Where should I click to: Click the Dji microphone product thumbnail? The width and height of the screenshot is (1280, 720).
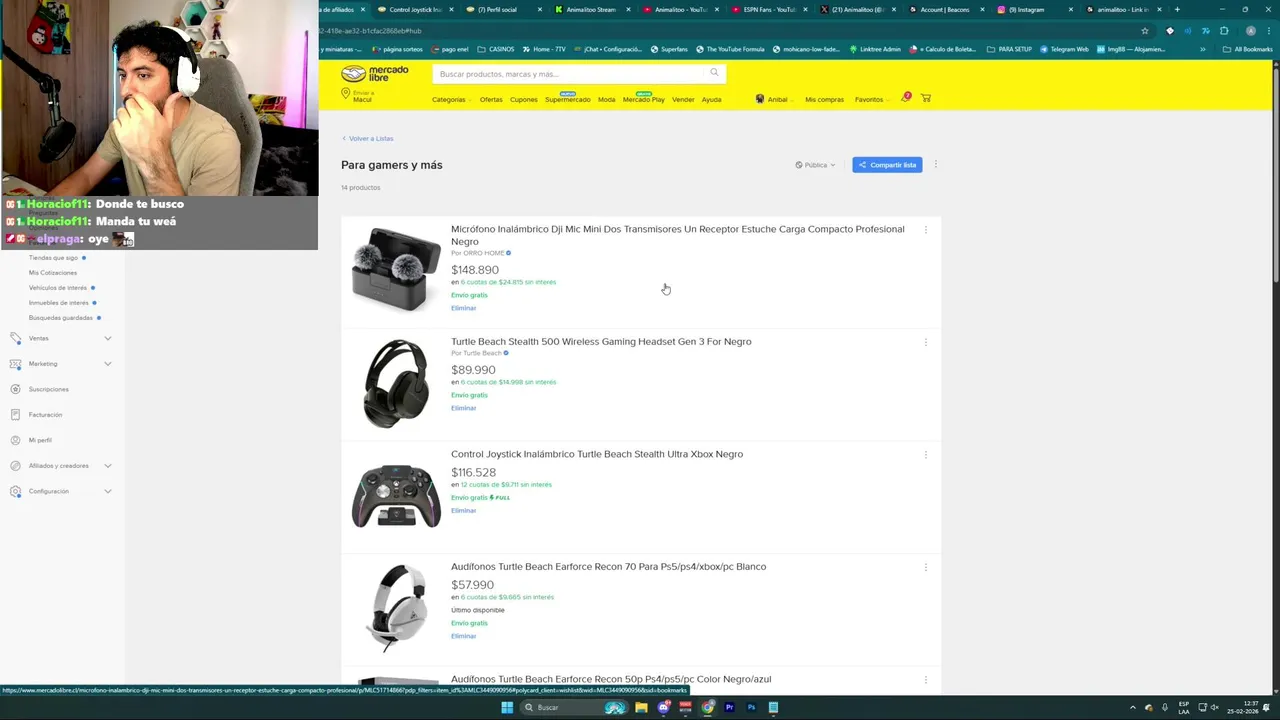point(396,269)
